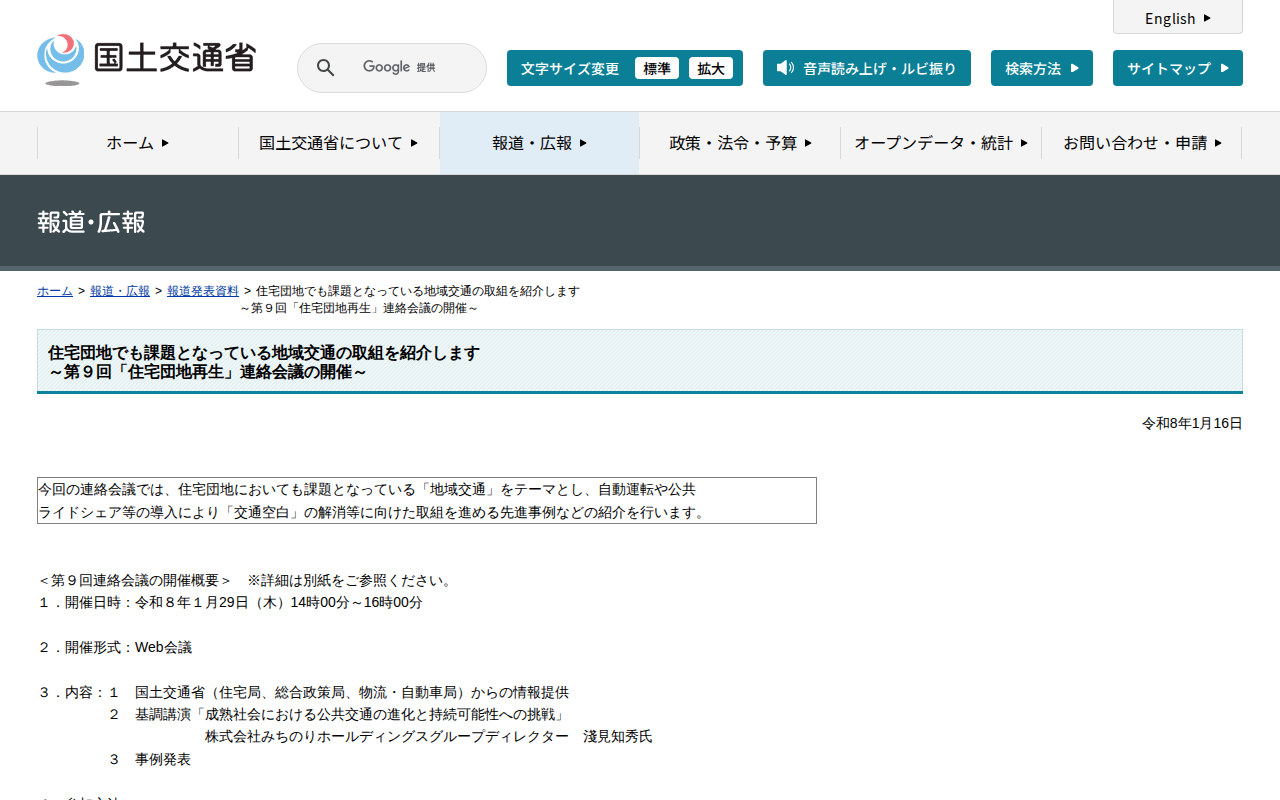Viewport: 1280px width, 800px height.
Task: Click the search magnifier icon
Action: (325, 68)
